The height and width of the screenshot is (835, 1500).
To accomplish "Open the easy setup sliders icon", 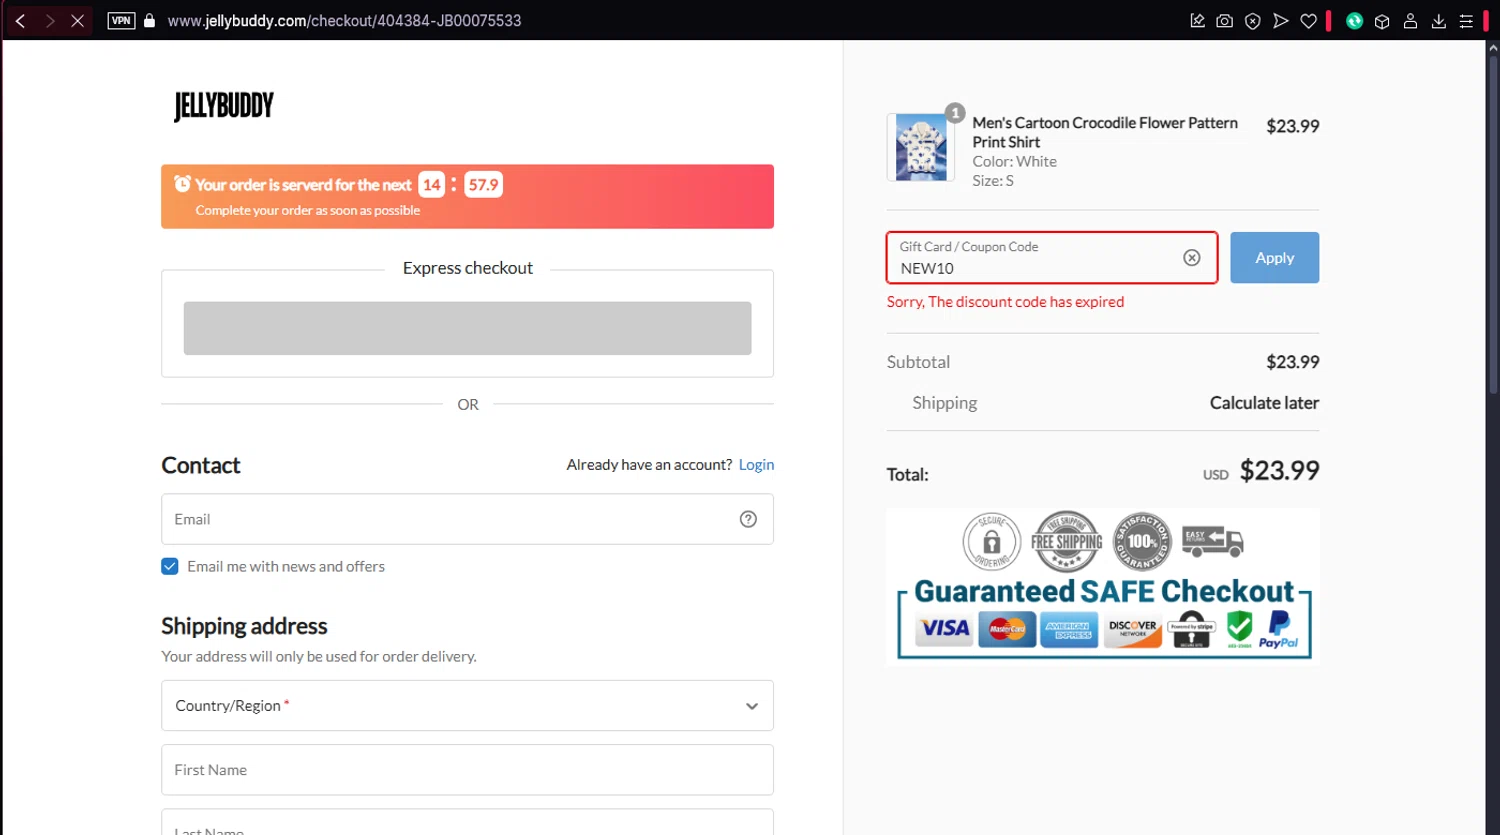I will coord(1466,21).
